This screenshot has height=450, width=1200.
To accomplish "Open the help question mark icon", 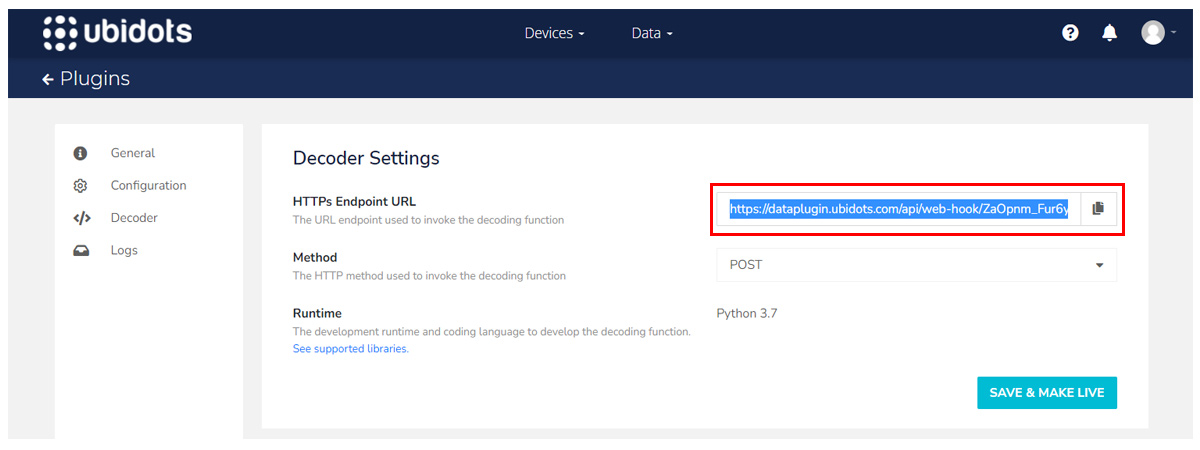I will (1070, 33).
